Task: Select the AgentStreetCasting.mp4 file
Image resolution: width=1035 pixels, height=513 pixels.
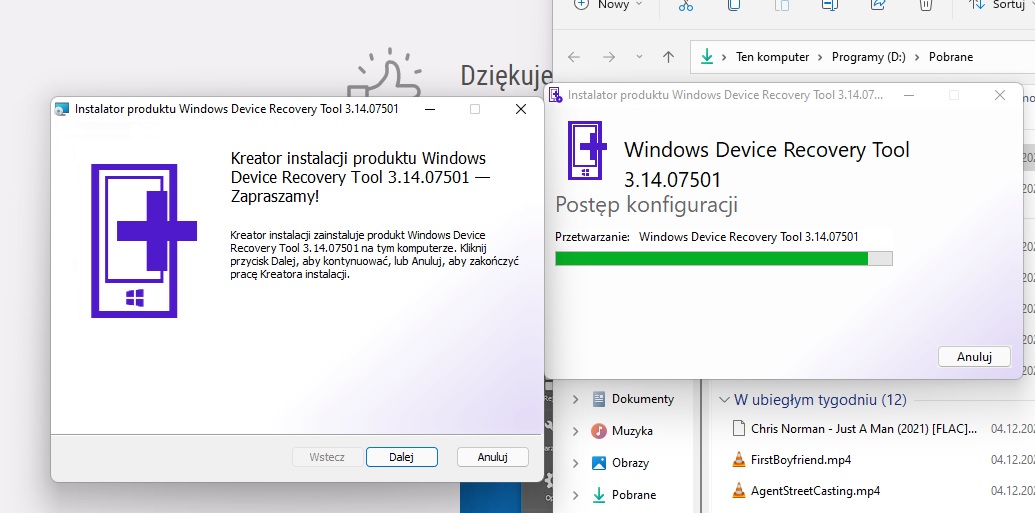Action: pos(816,491)
